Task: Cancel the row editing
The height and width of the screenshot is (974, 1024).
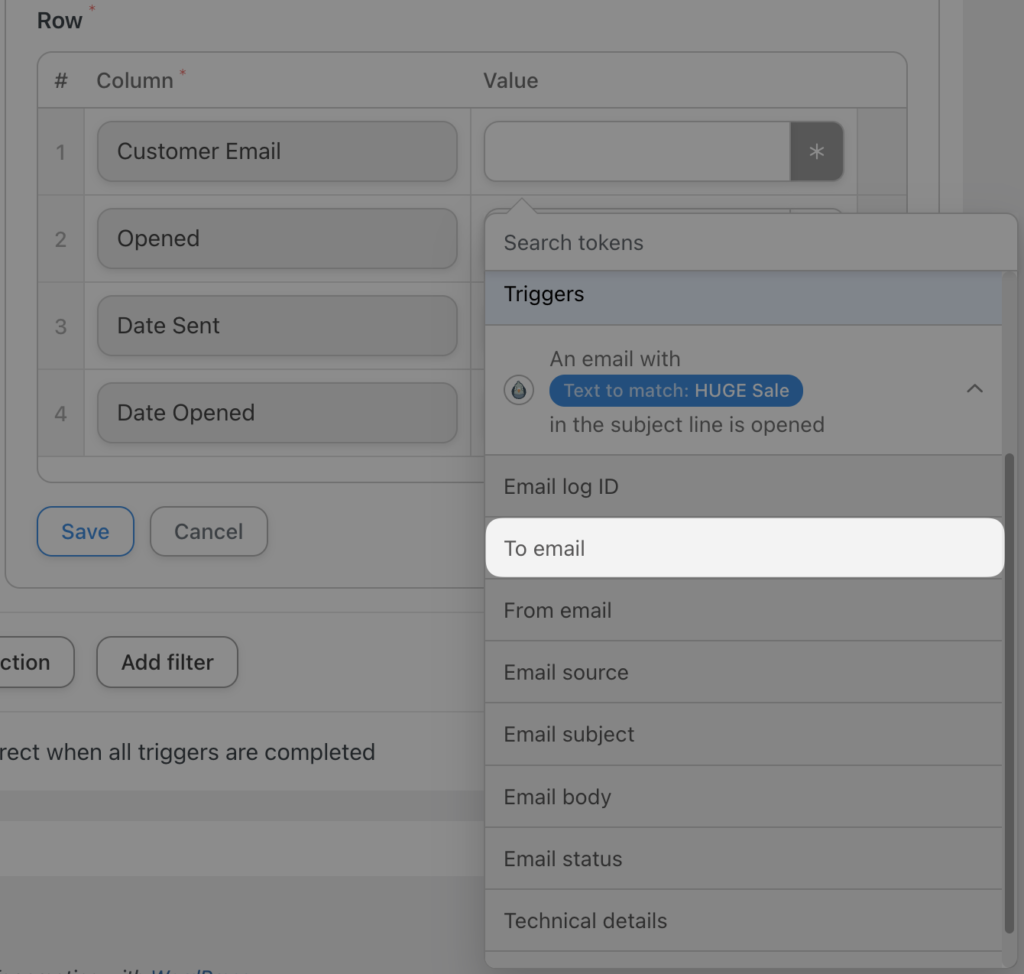Action: click(x=208, y=532)
